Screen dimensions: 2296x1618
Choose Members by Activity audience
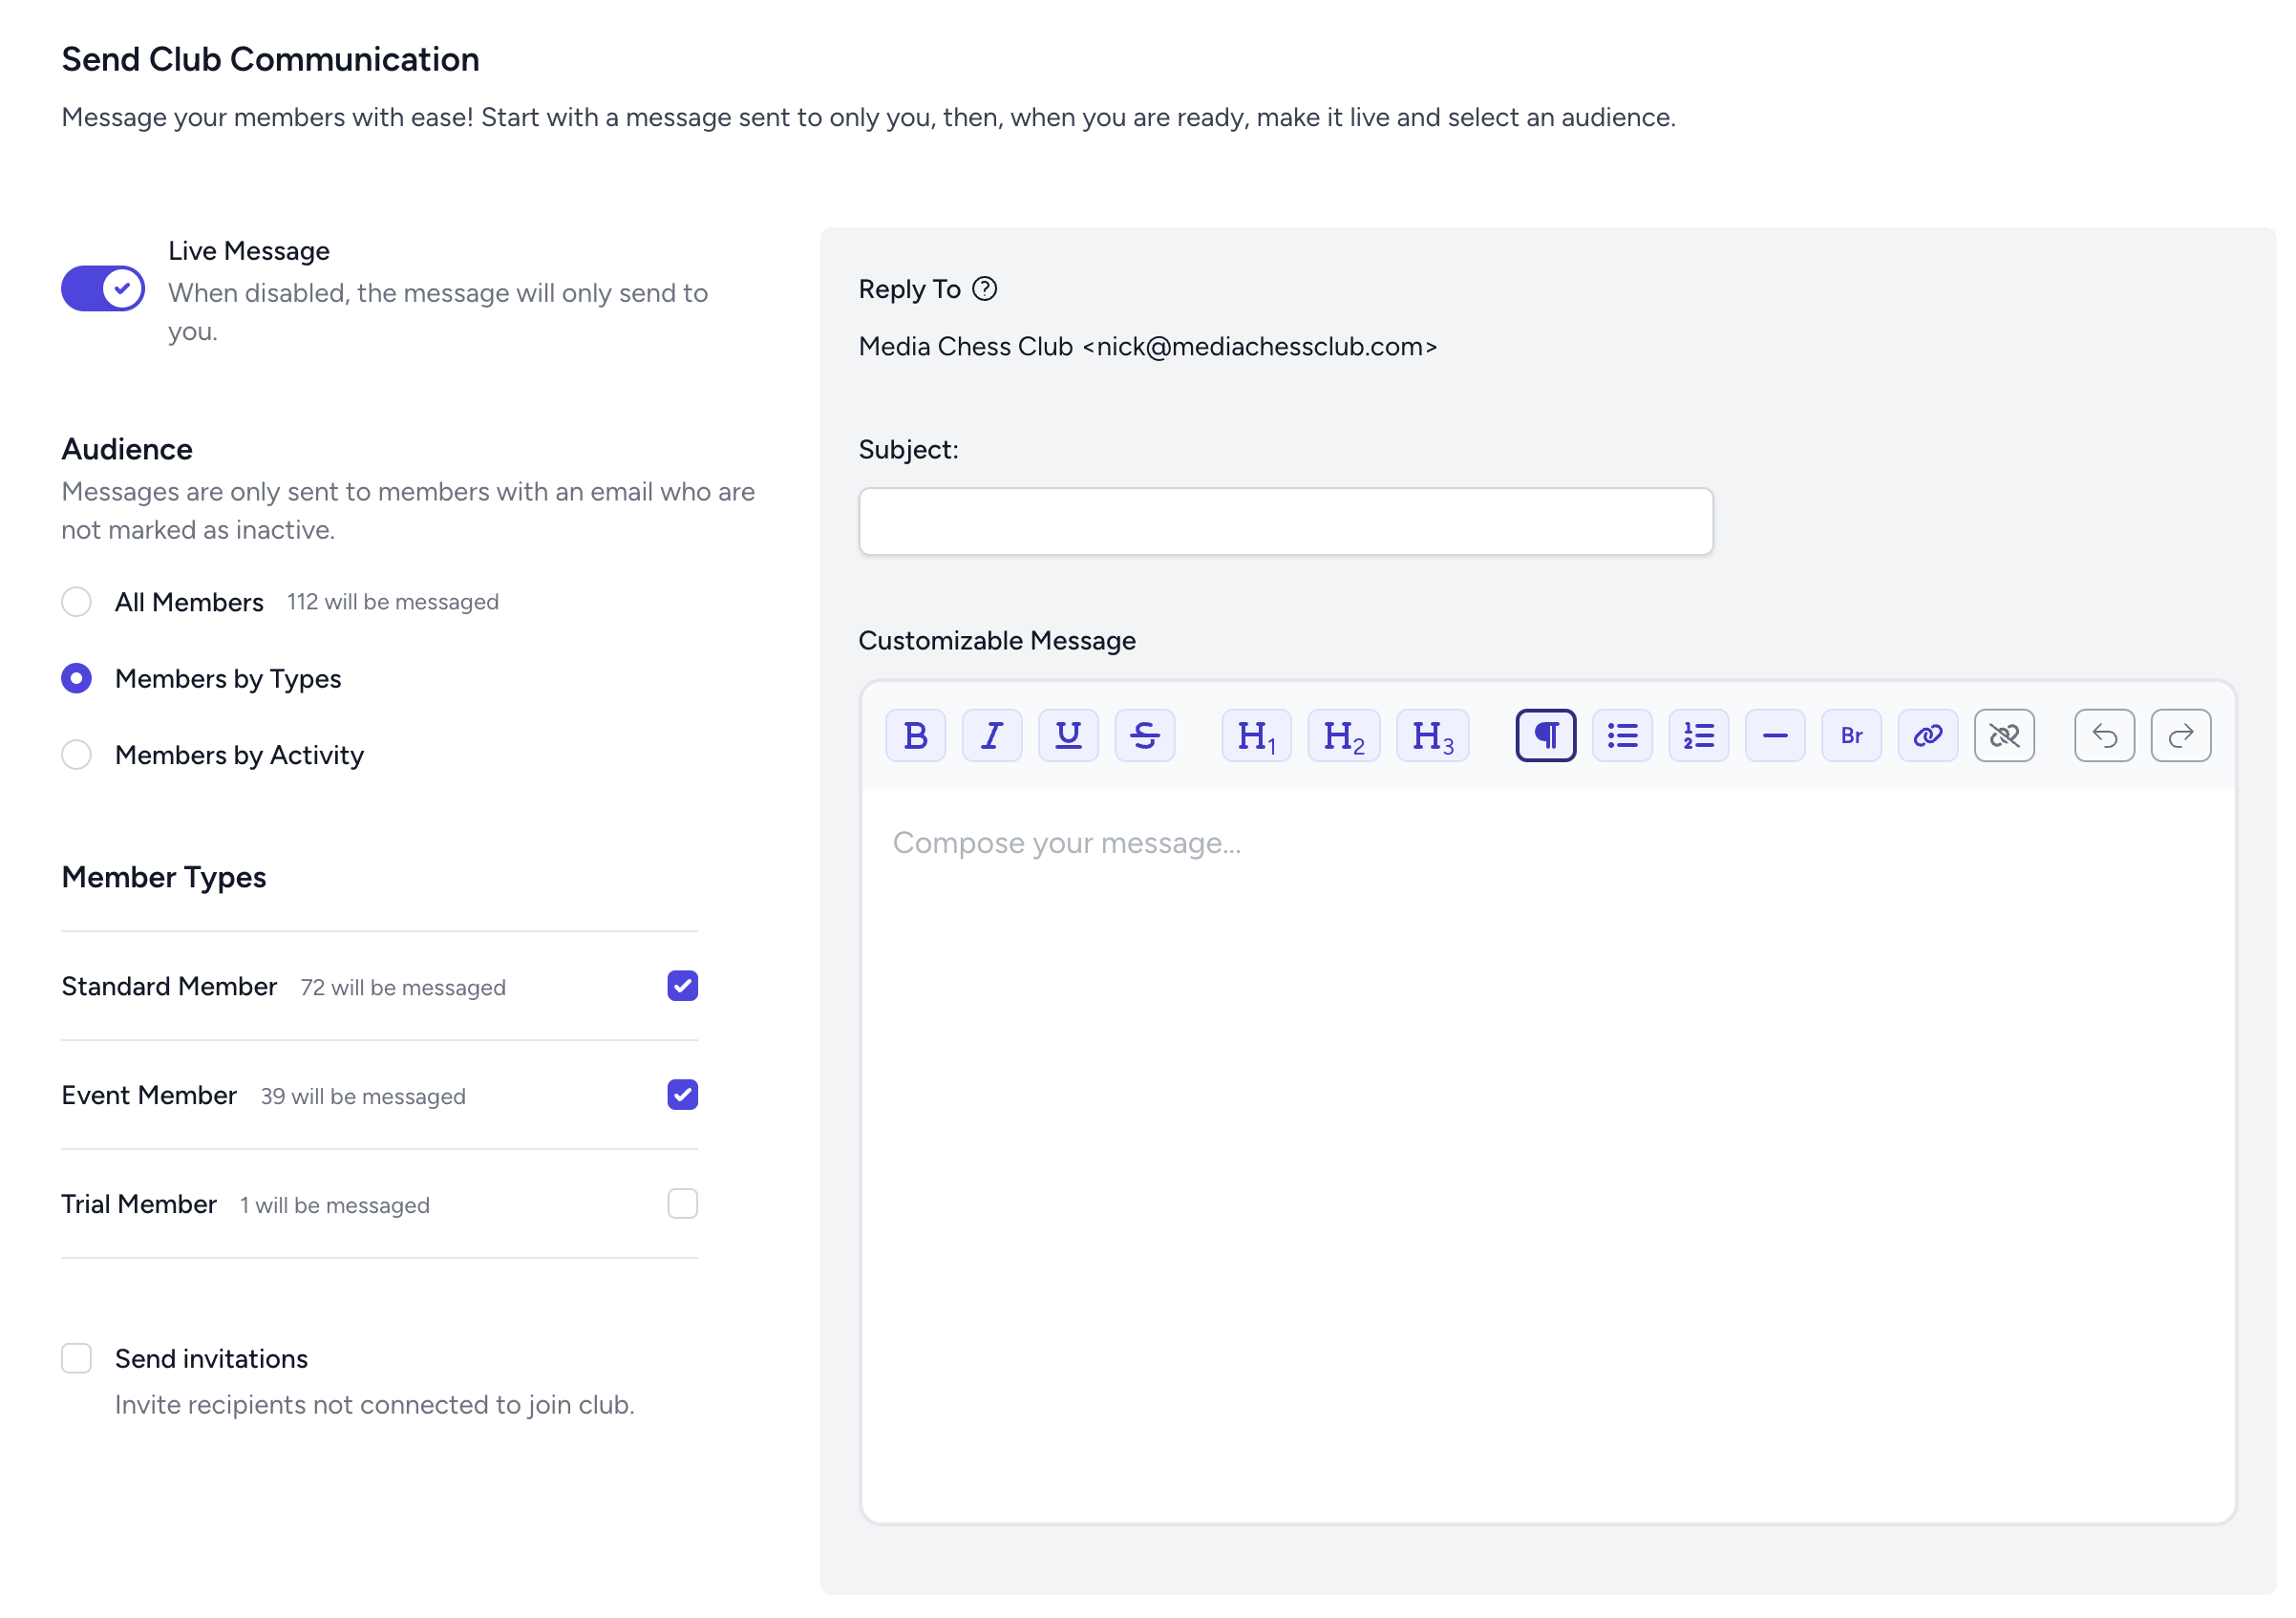pyautogui.click(x=77, y=755)
